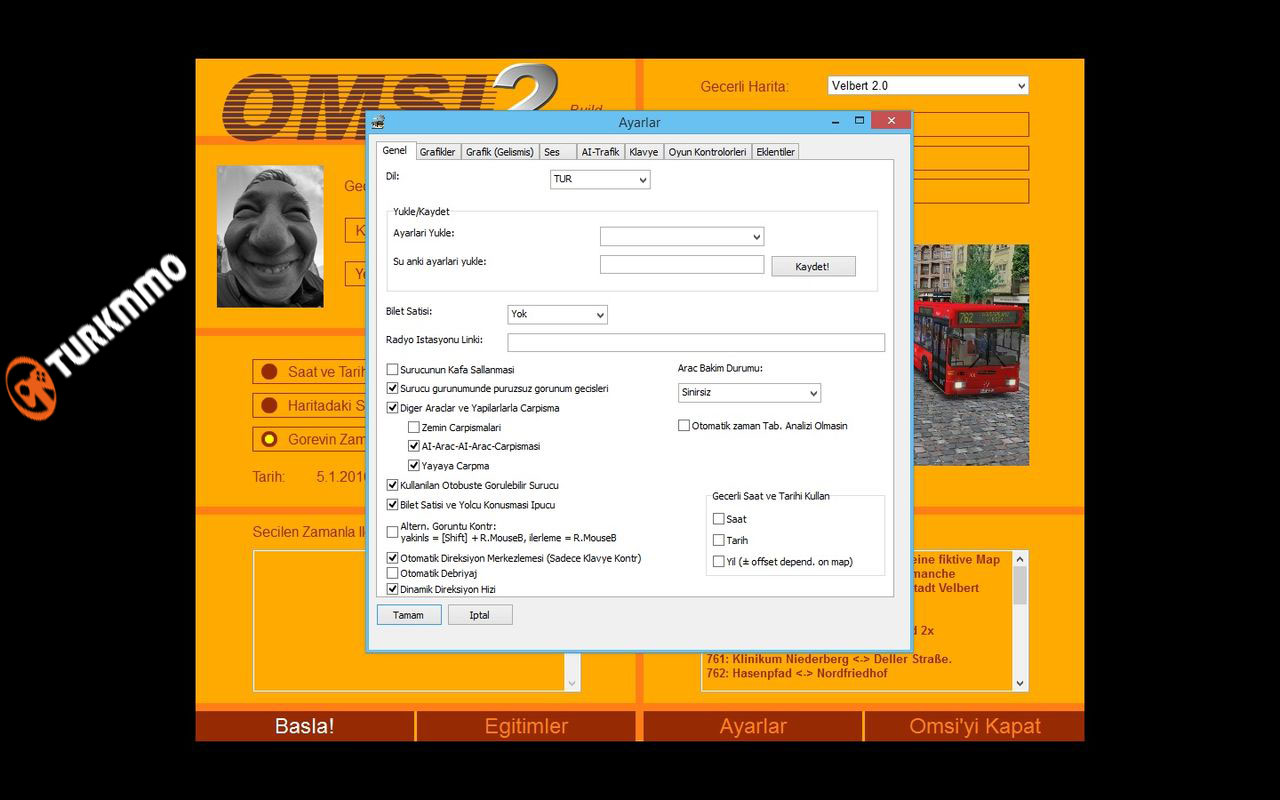Image resolution: width=1280 pixels, height=800 pixels.
Task: Toggle Bilet Satisi ve Yolcu Konusmasi Ipucu
Action: [393, 505]
